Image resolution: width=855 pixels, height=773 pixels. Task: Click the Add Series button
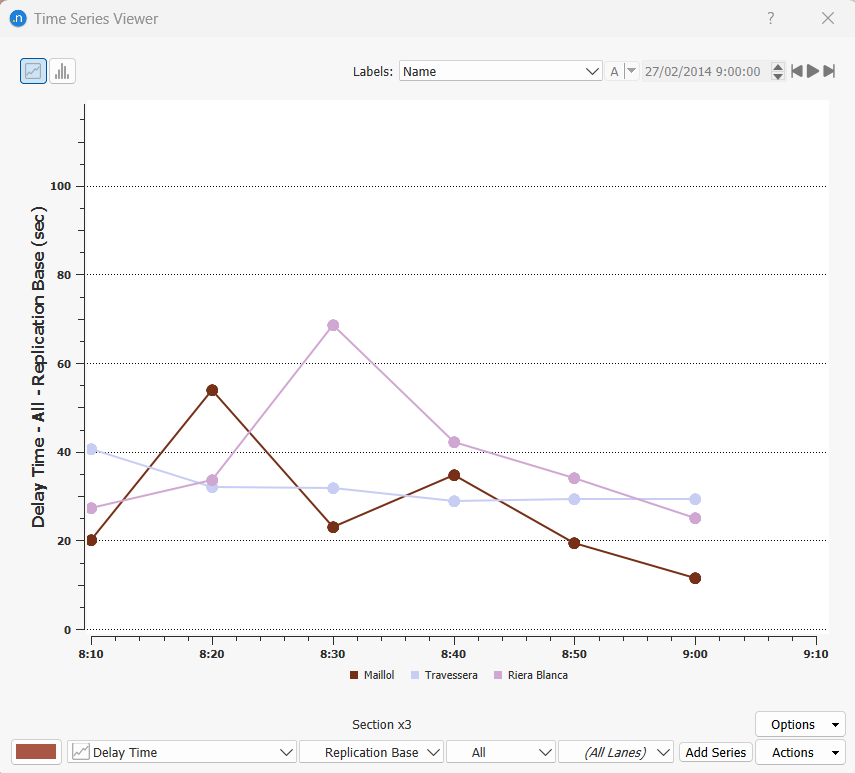point(715,752)
